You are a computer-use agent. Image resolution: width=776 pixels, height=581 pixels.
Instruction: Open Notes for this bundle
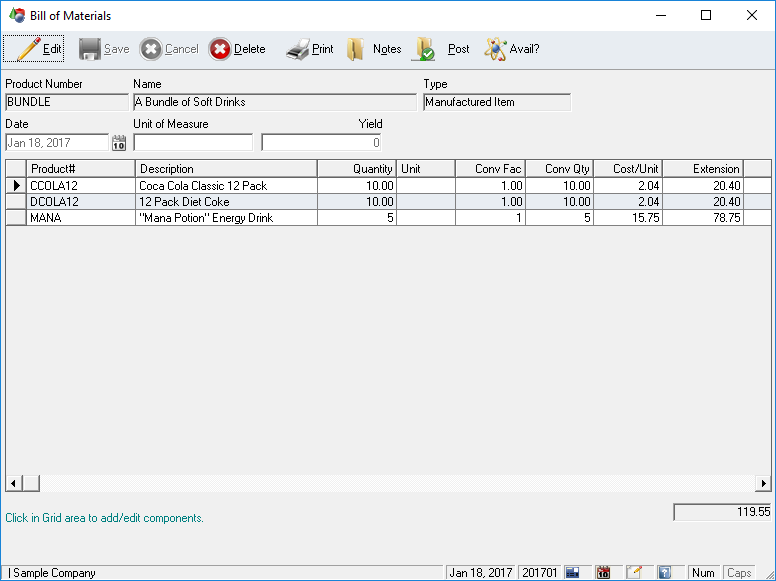pyautogui.click(x=374, y=49)
